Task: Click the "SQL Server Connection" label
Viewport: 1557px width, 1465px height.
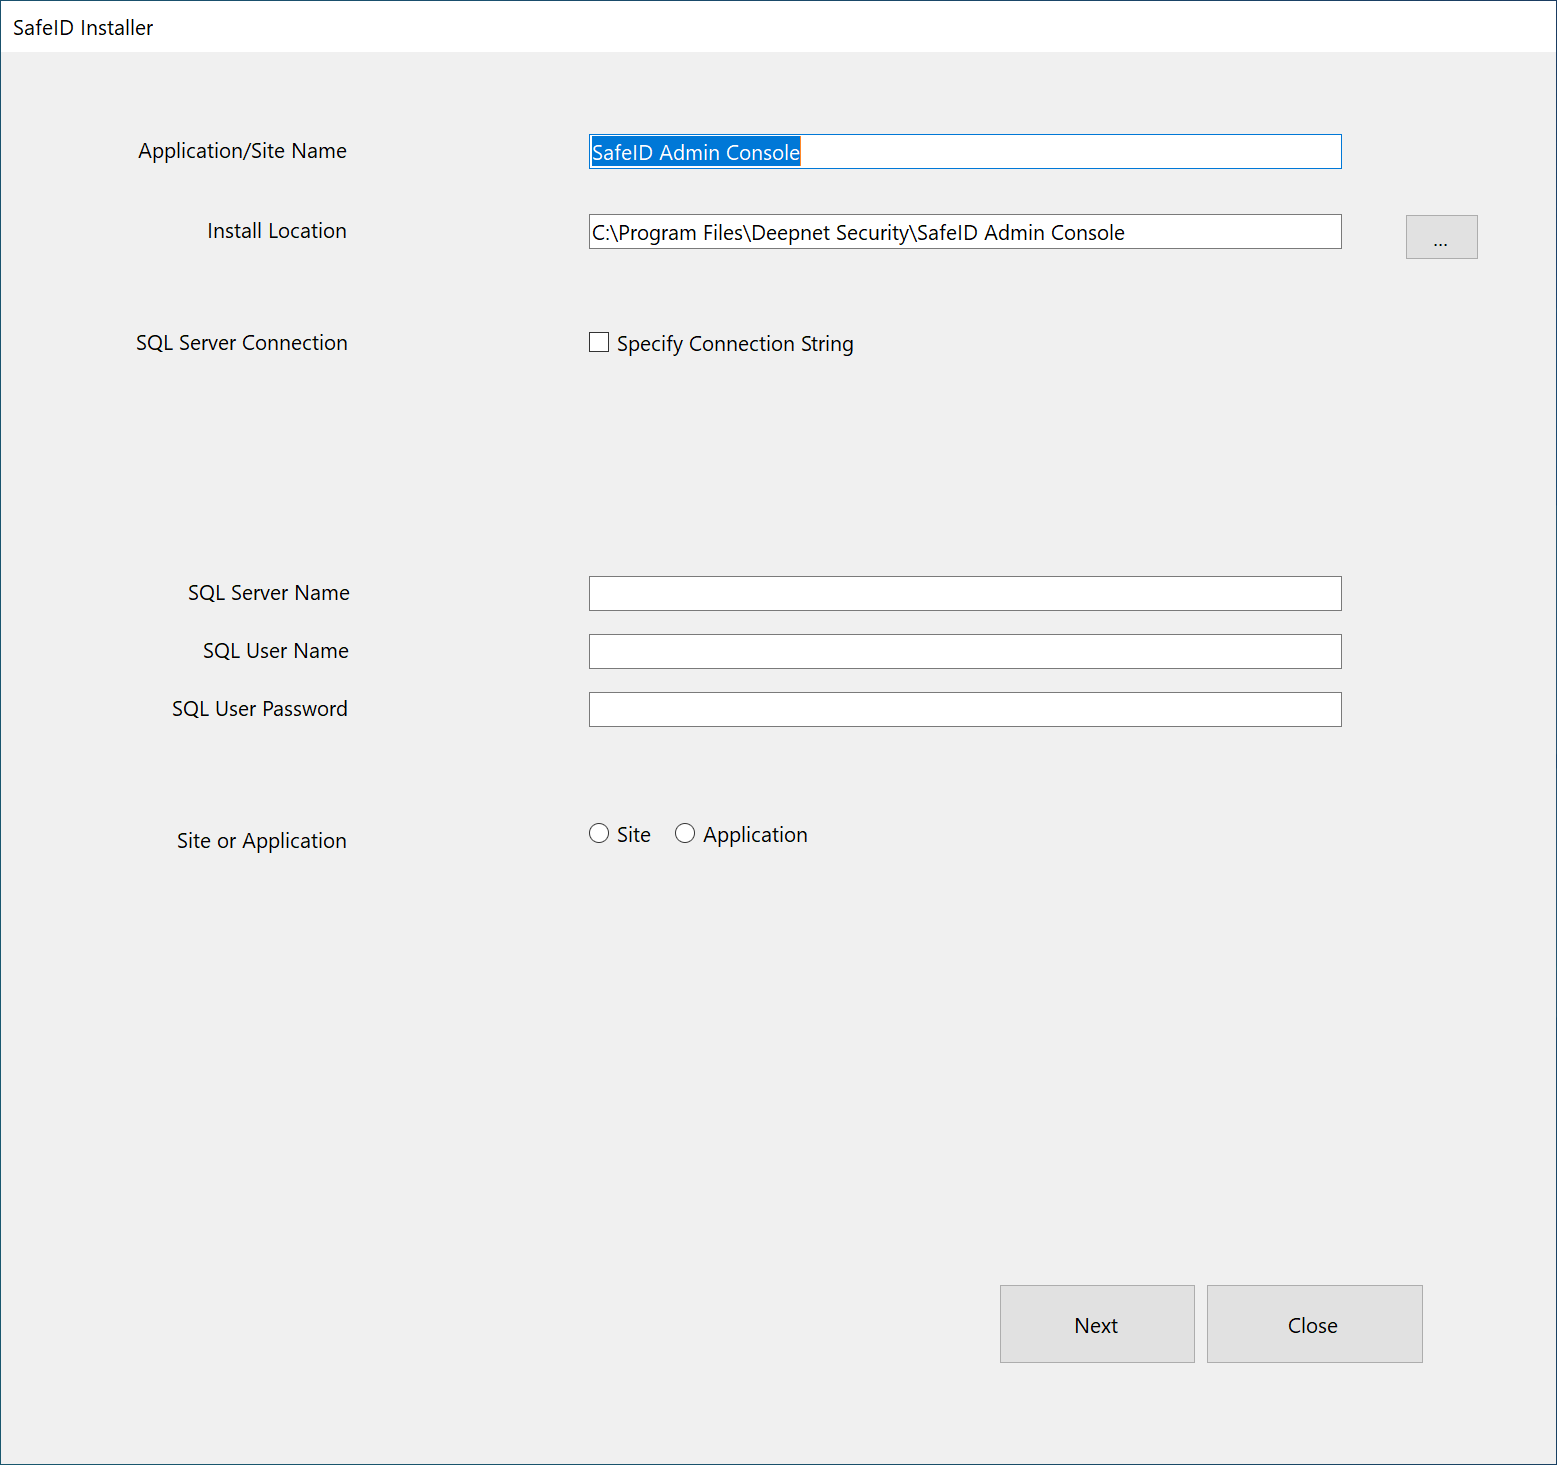Action: pyautogui.click(x=241, y=343)
